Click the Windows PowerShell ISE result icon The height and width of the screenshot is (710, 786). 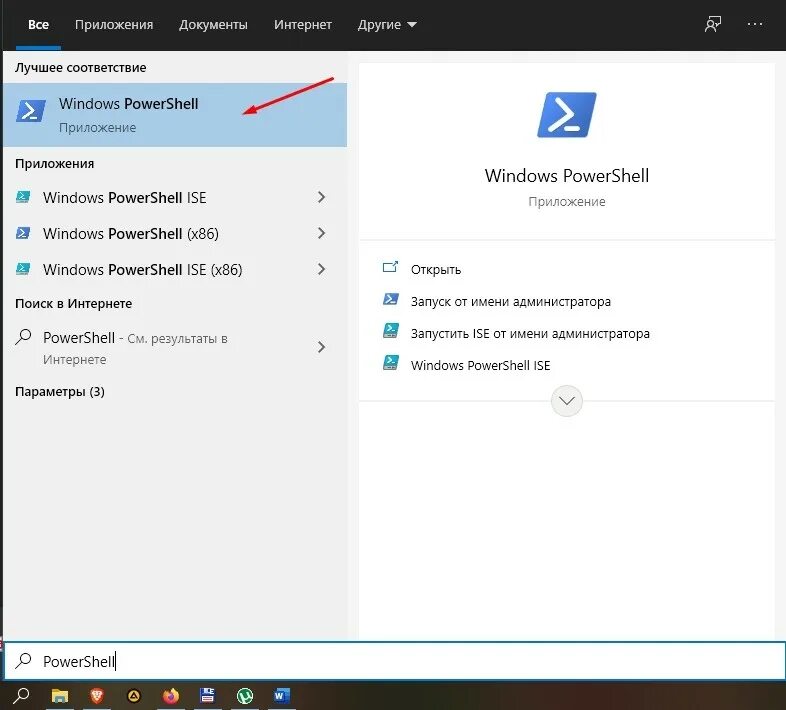click(x=23, y=197)
